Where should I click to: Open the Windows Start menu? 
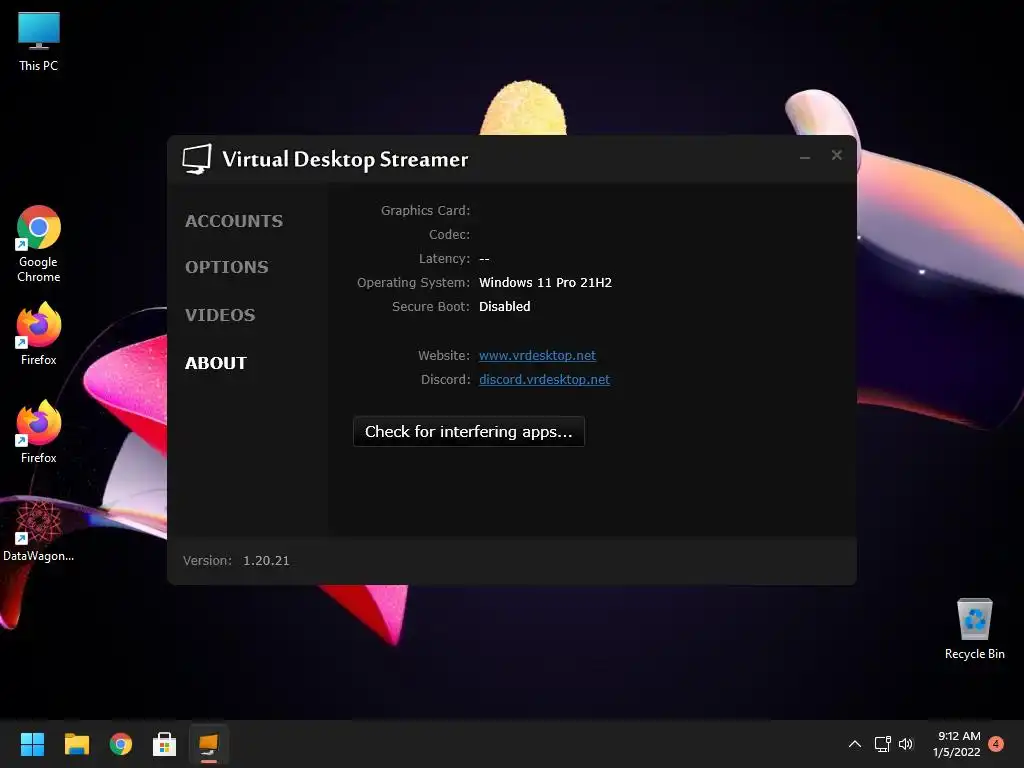click(32, 744)
